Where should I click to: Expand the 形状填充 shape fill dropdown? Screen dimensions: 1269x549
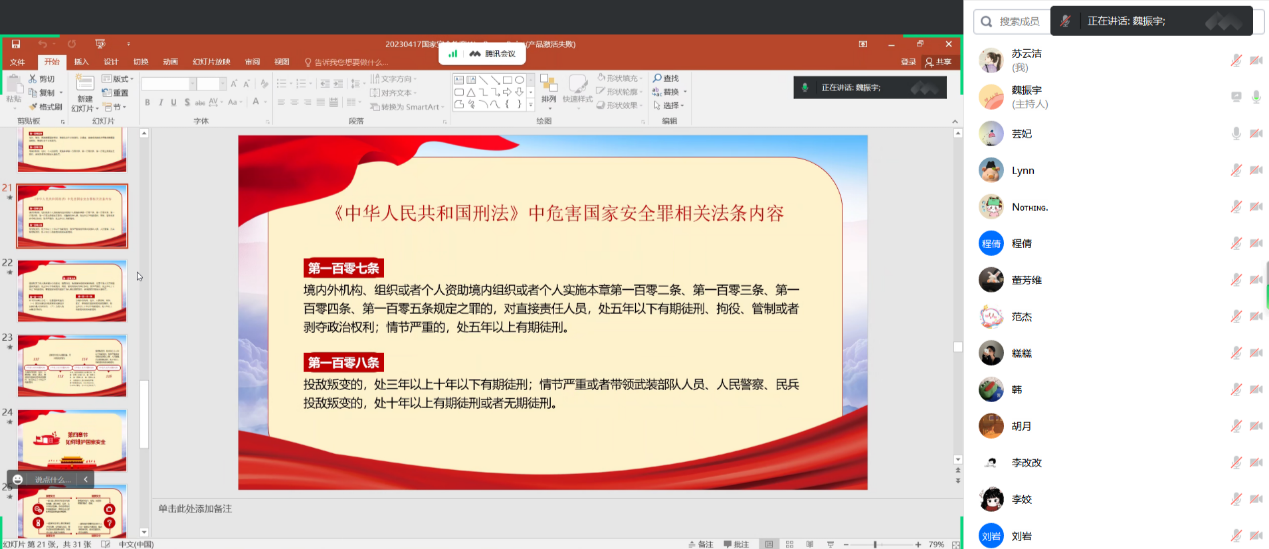coord(620,78)
